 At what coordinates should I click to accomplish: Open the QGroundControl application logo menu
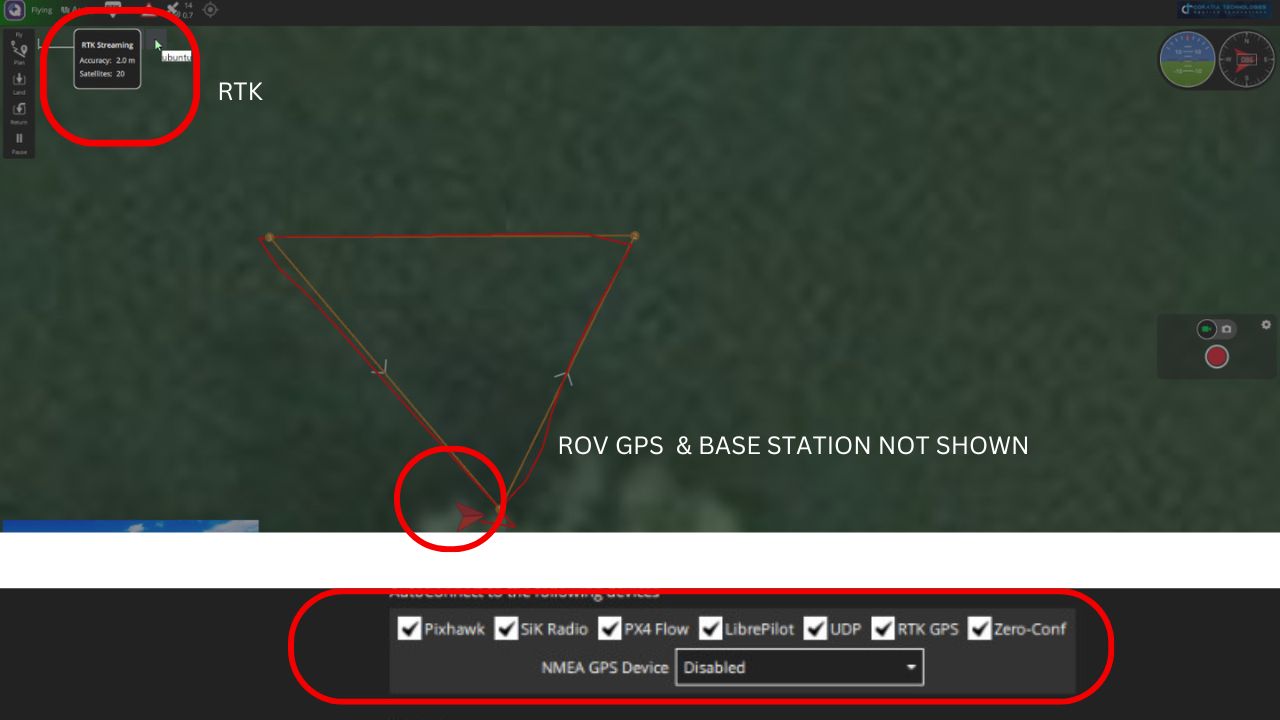click(15, 10)
